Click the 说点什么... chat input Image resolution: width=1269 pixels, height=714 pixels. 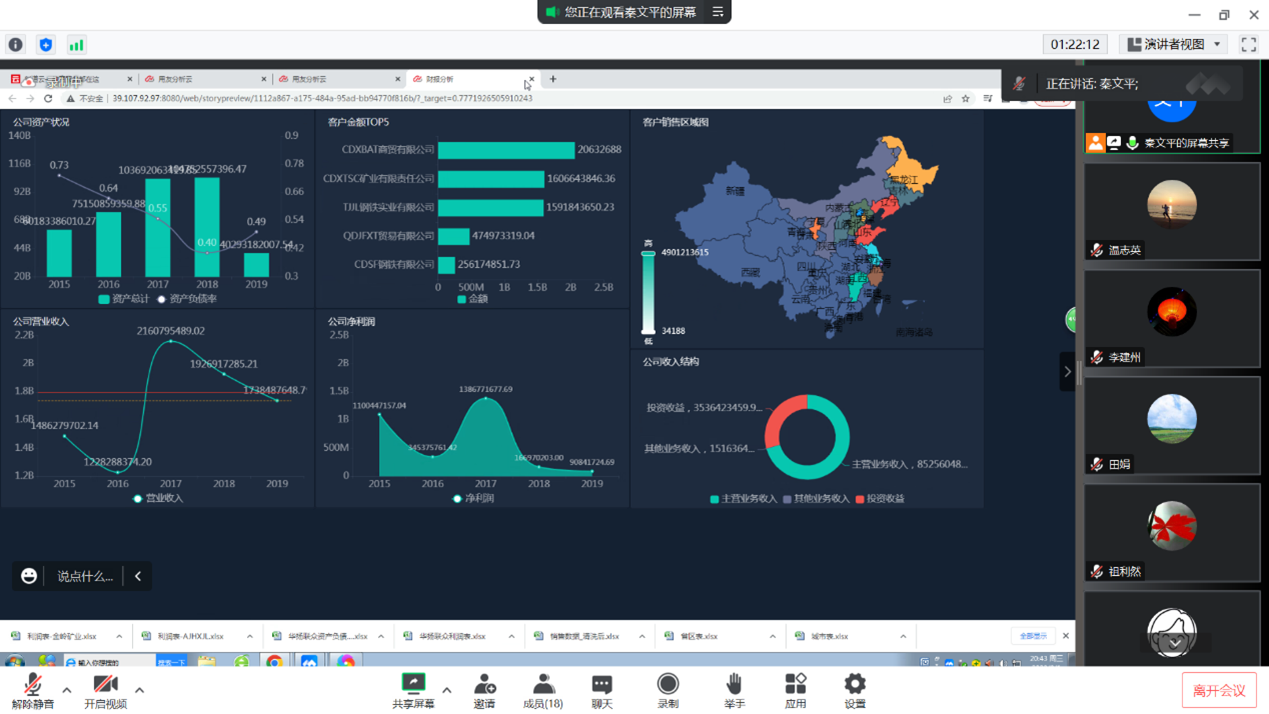[x=85, y=576]
